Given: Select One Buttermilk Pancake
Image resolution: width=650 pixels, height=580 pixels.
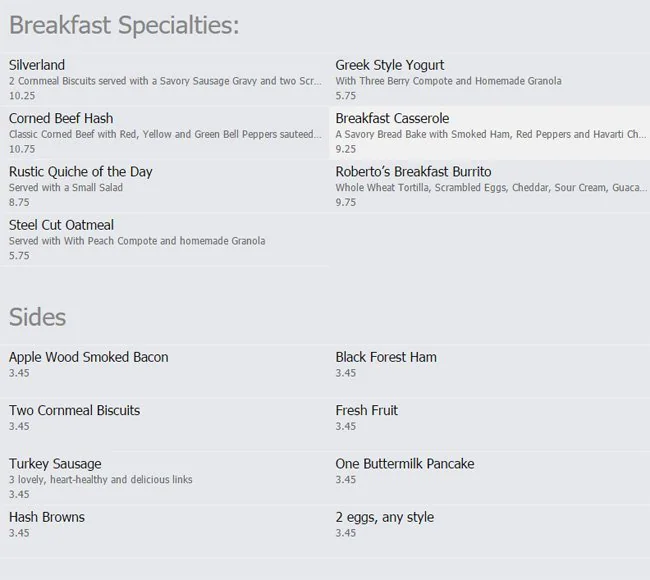Looking at the screenshot, I should tap(405, 464).
